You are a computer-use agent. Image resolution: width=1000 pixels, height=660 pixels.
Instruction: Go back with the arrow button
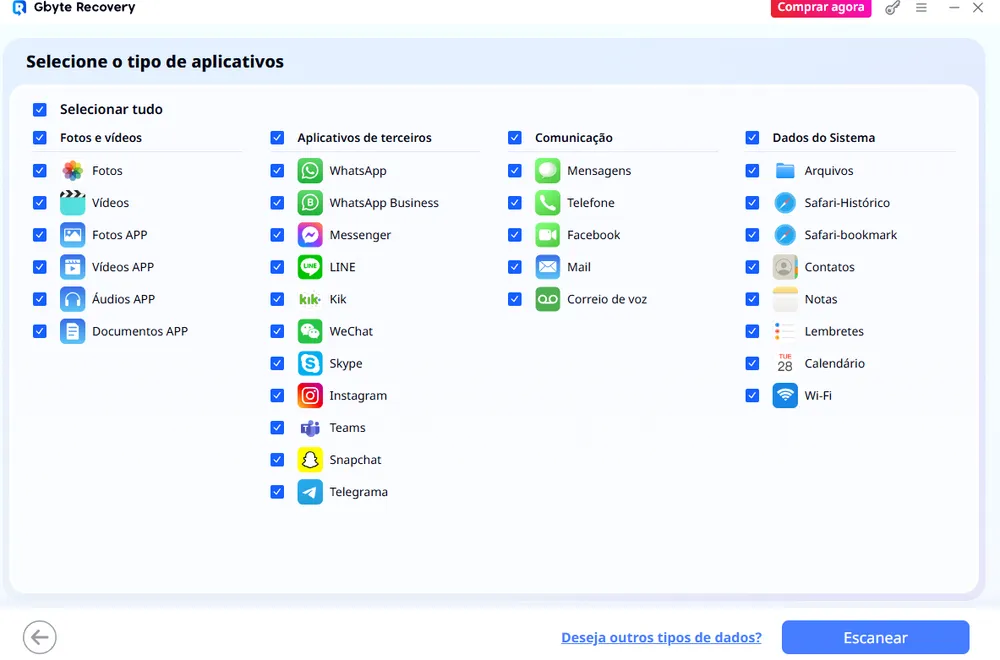click(x=40, y=637)
